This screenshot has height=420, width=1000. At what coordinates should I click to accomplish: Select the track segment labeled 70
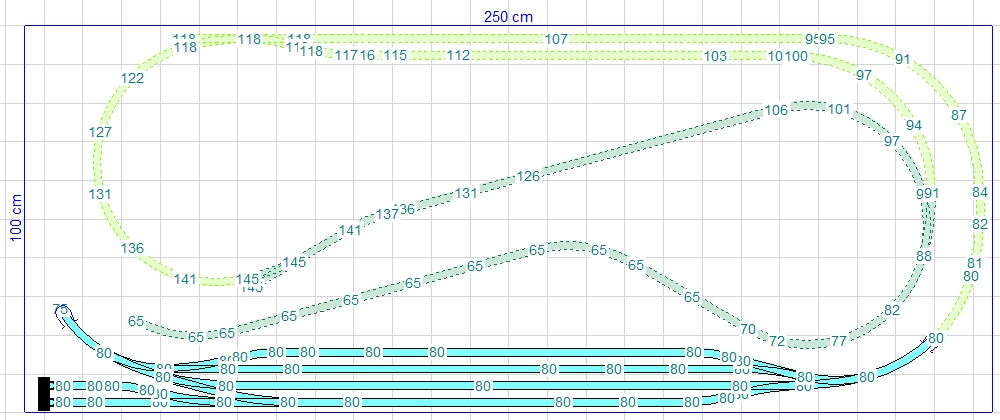point(747,328)
